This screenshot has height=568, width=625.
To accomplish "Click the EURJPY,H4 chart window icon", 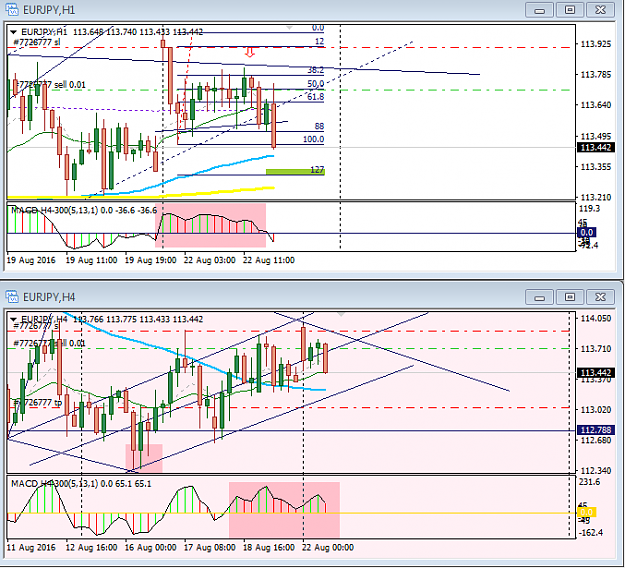I will tap(12, 297).
